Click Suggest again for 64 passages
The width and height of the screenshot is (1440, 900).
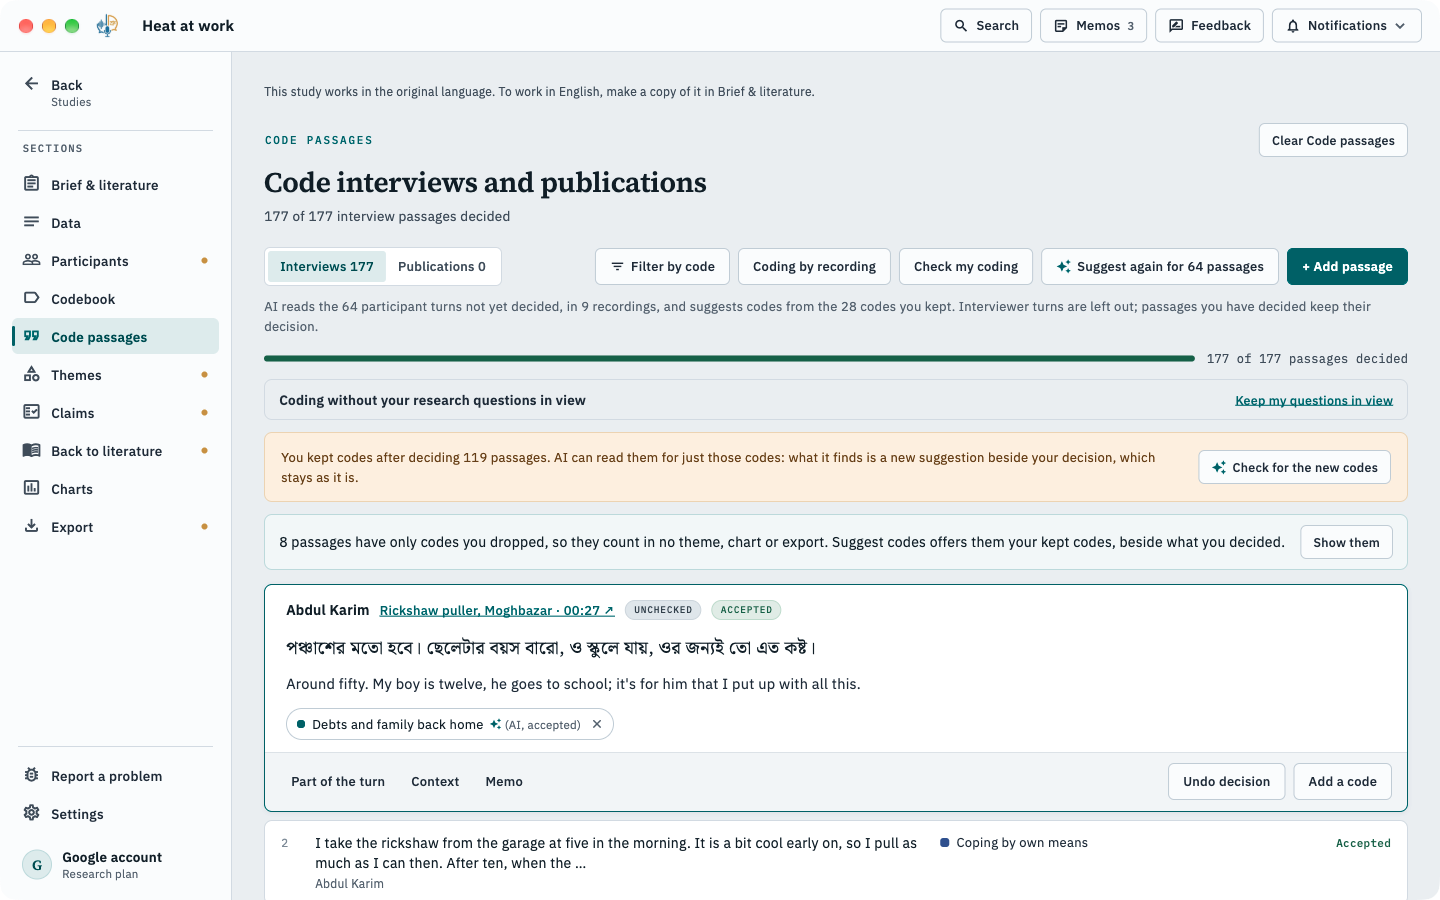pyautogui.click(x=1160, y=266)
